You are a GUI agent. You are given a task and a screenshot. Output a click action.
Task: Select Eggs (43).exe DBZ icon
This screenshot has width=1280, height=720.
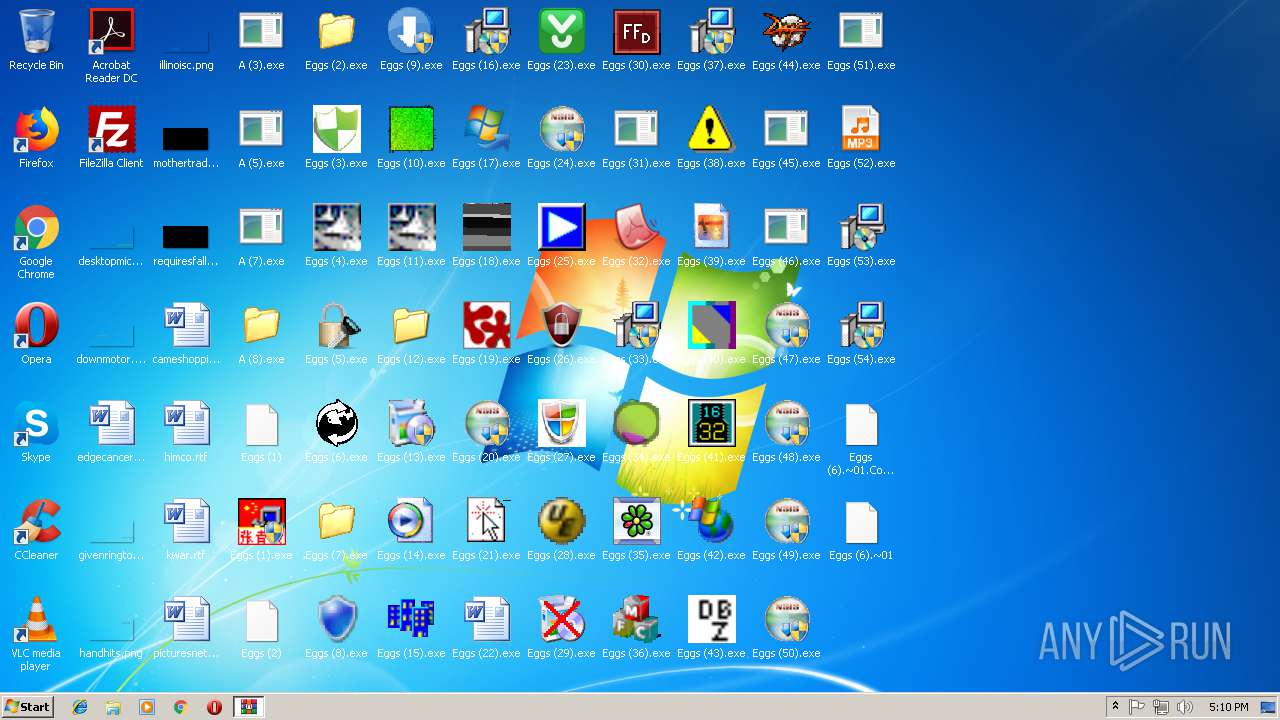pyautogui.click(x=711, y=628)
